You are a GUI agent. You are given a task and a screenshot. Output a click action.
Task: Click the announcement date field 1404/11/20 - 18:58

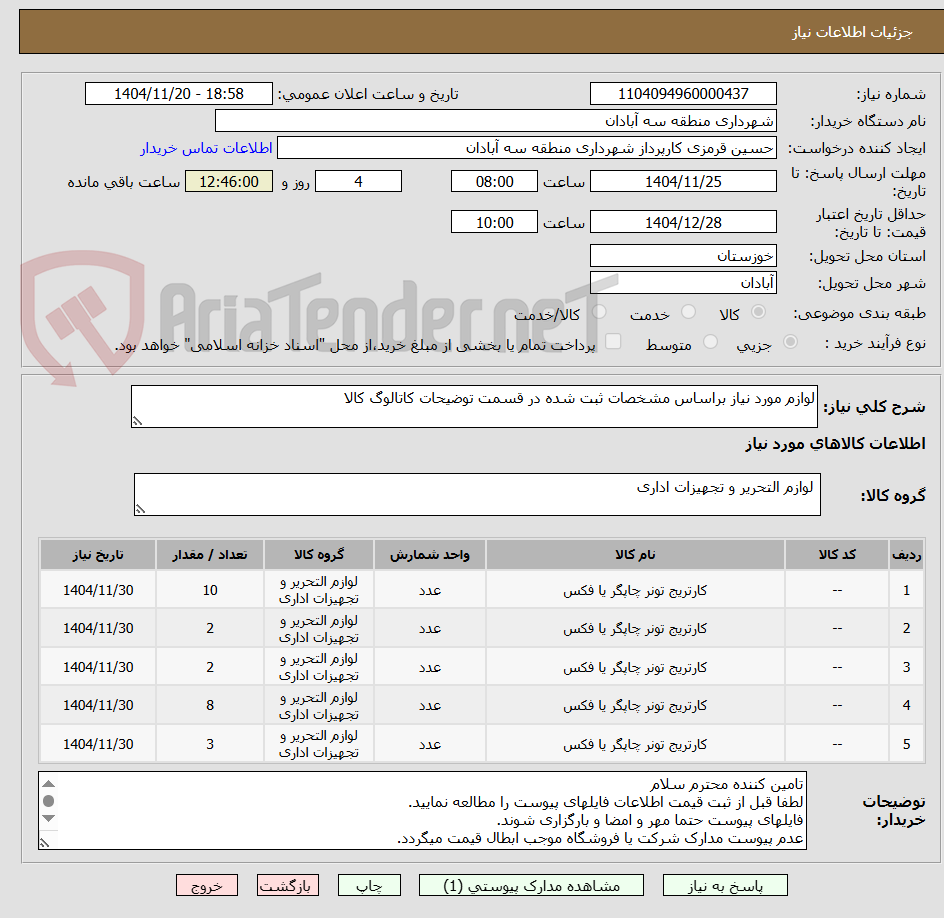point(179,94)
